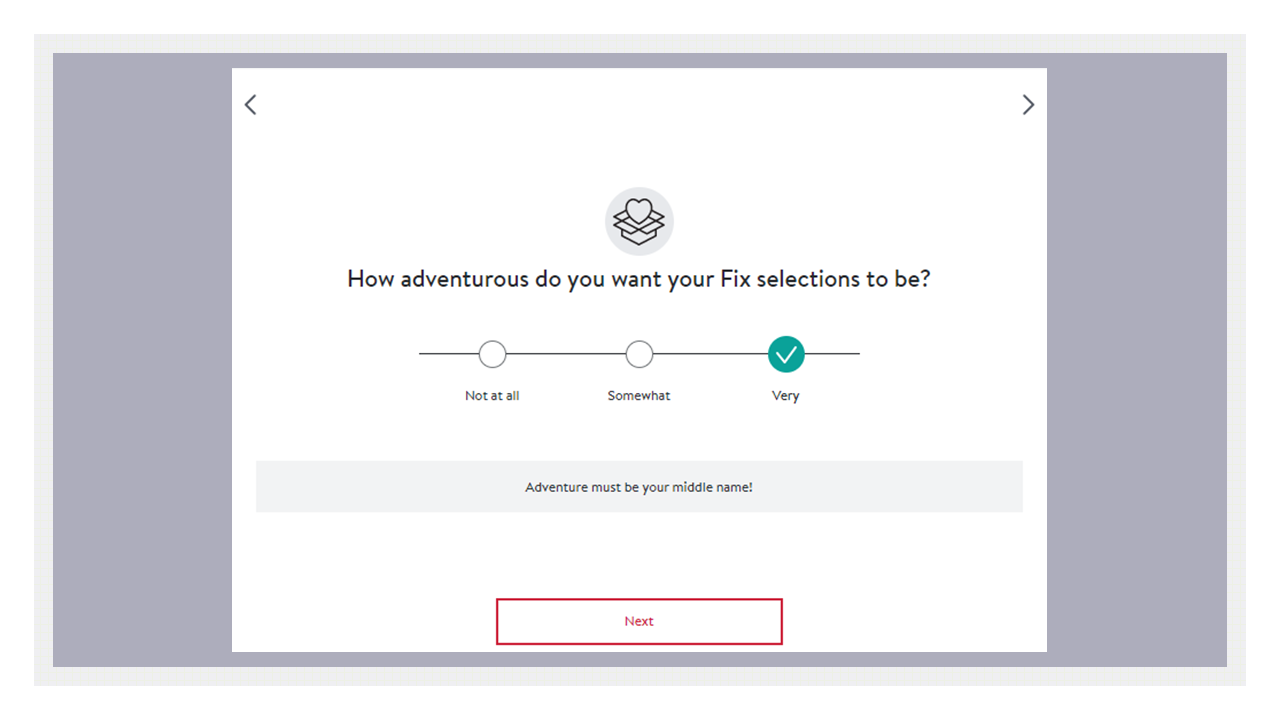The width and height of the screenshot is (1280, 720).
Task: Click the "Somewhat" text label
Action: (x=639, y=396)
